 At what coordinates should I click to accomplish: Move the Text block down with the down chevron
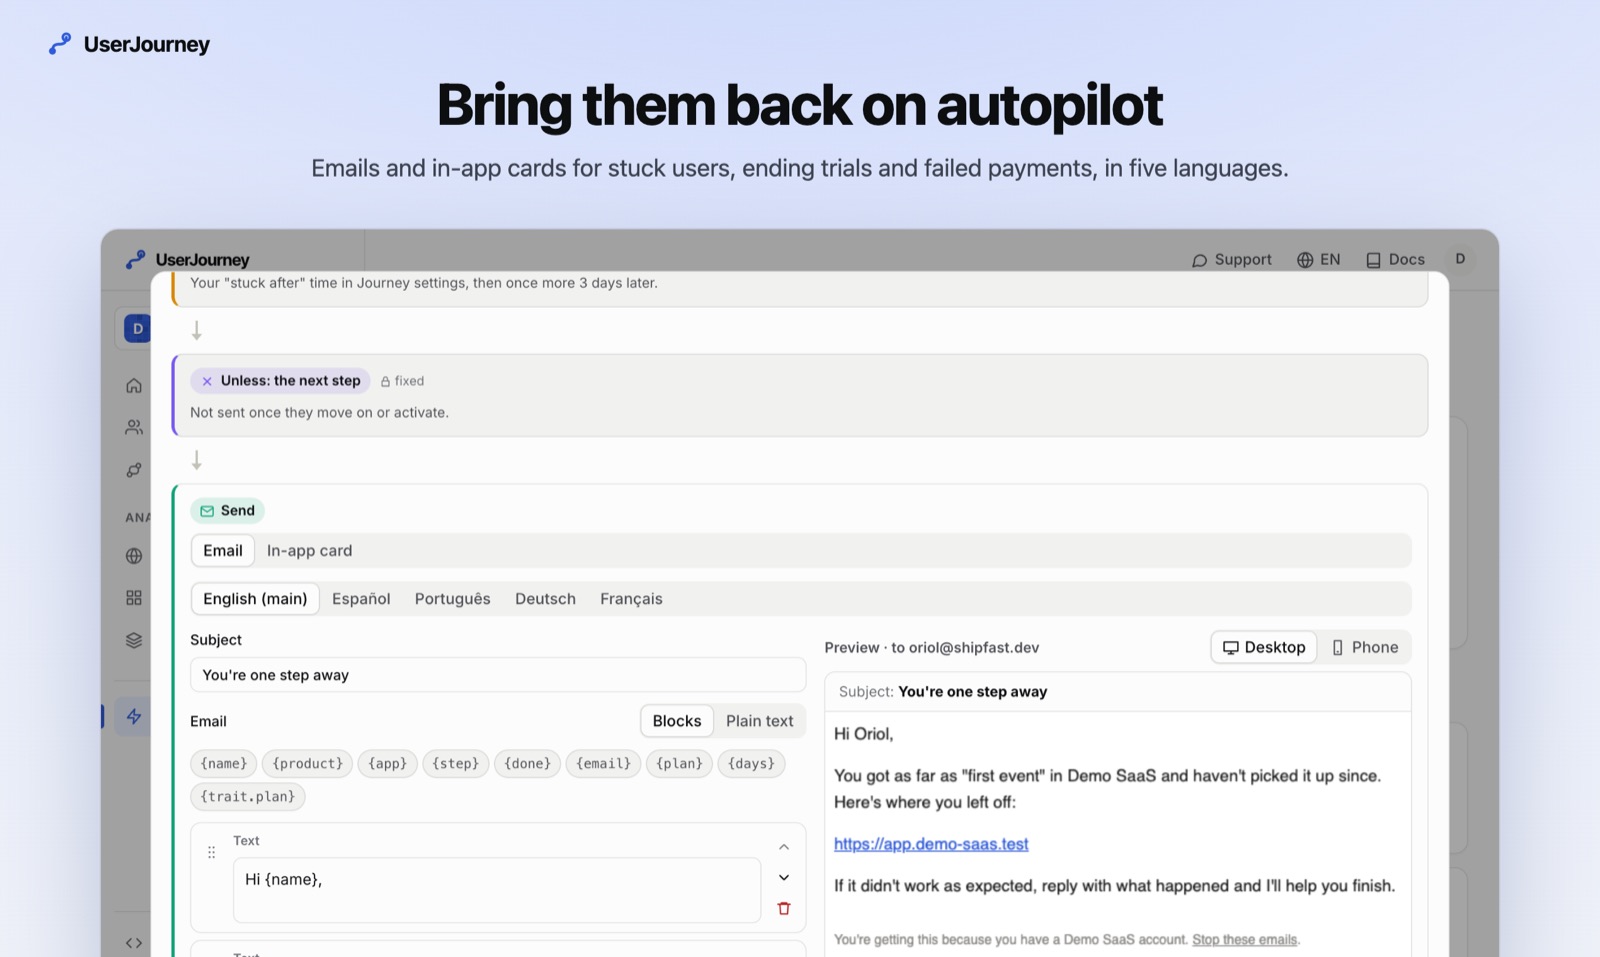[784, 878]
